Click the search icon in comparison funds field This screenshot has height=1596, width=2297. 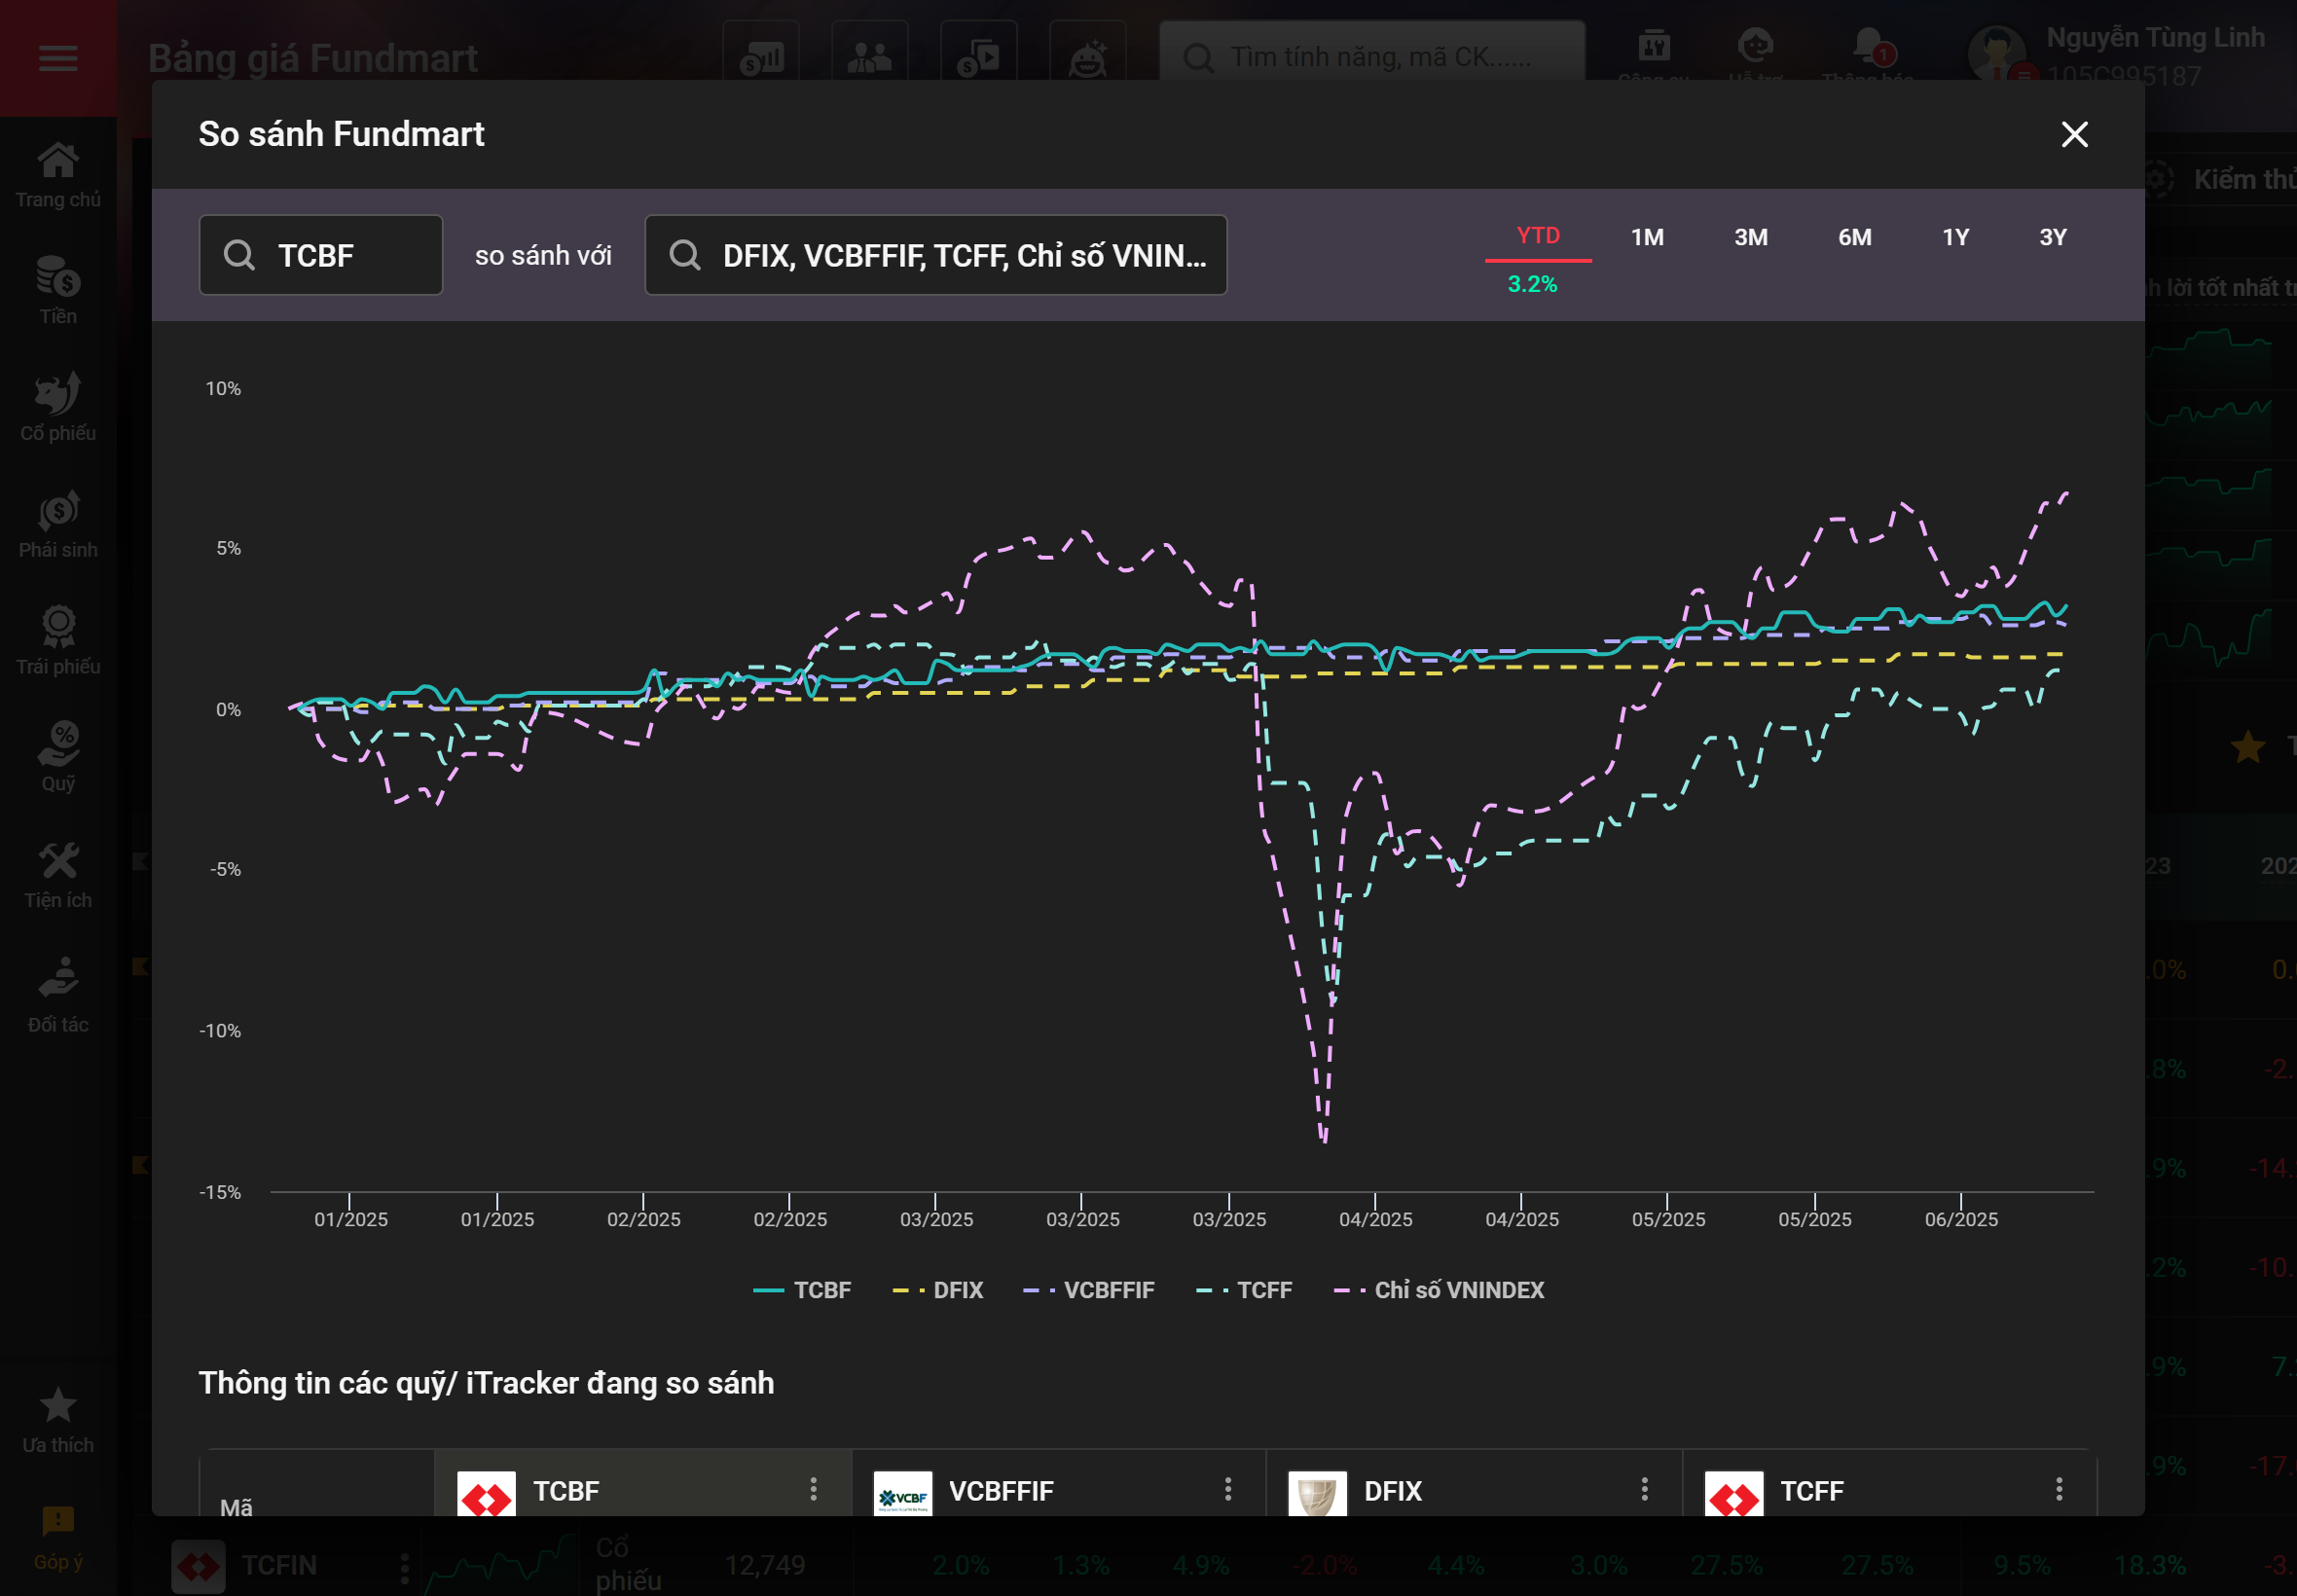coord(685,255)
